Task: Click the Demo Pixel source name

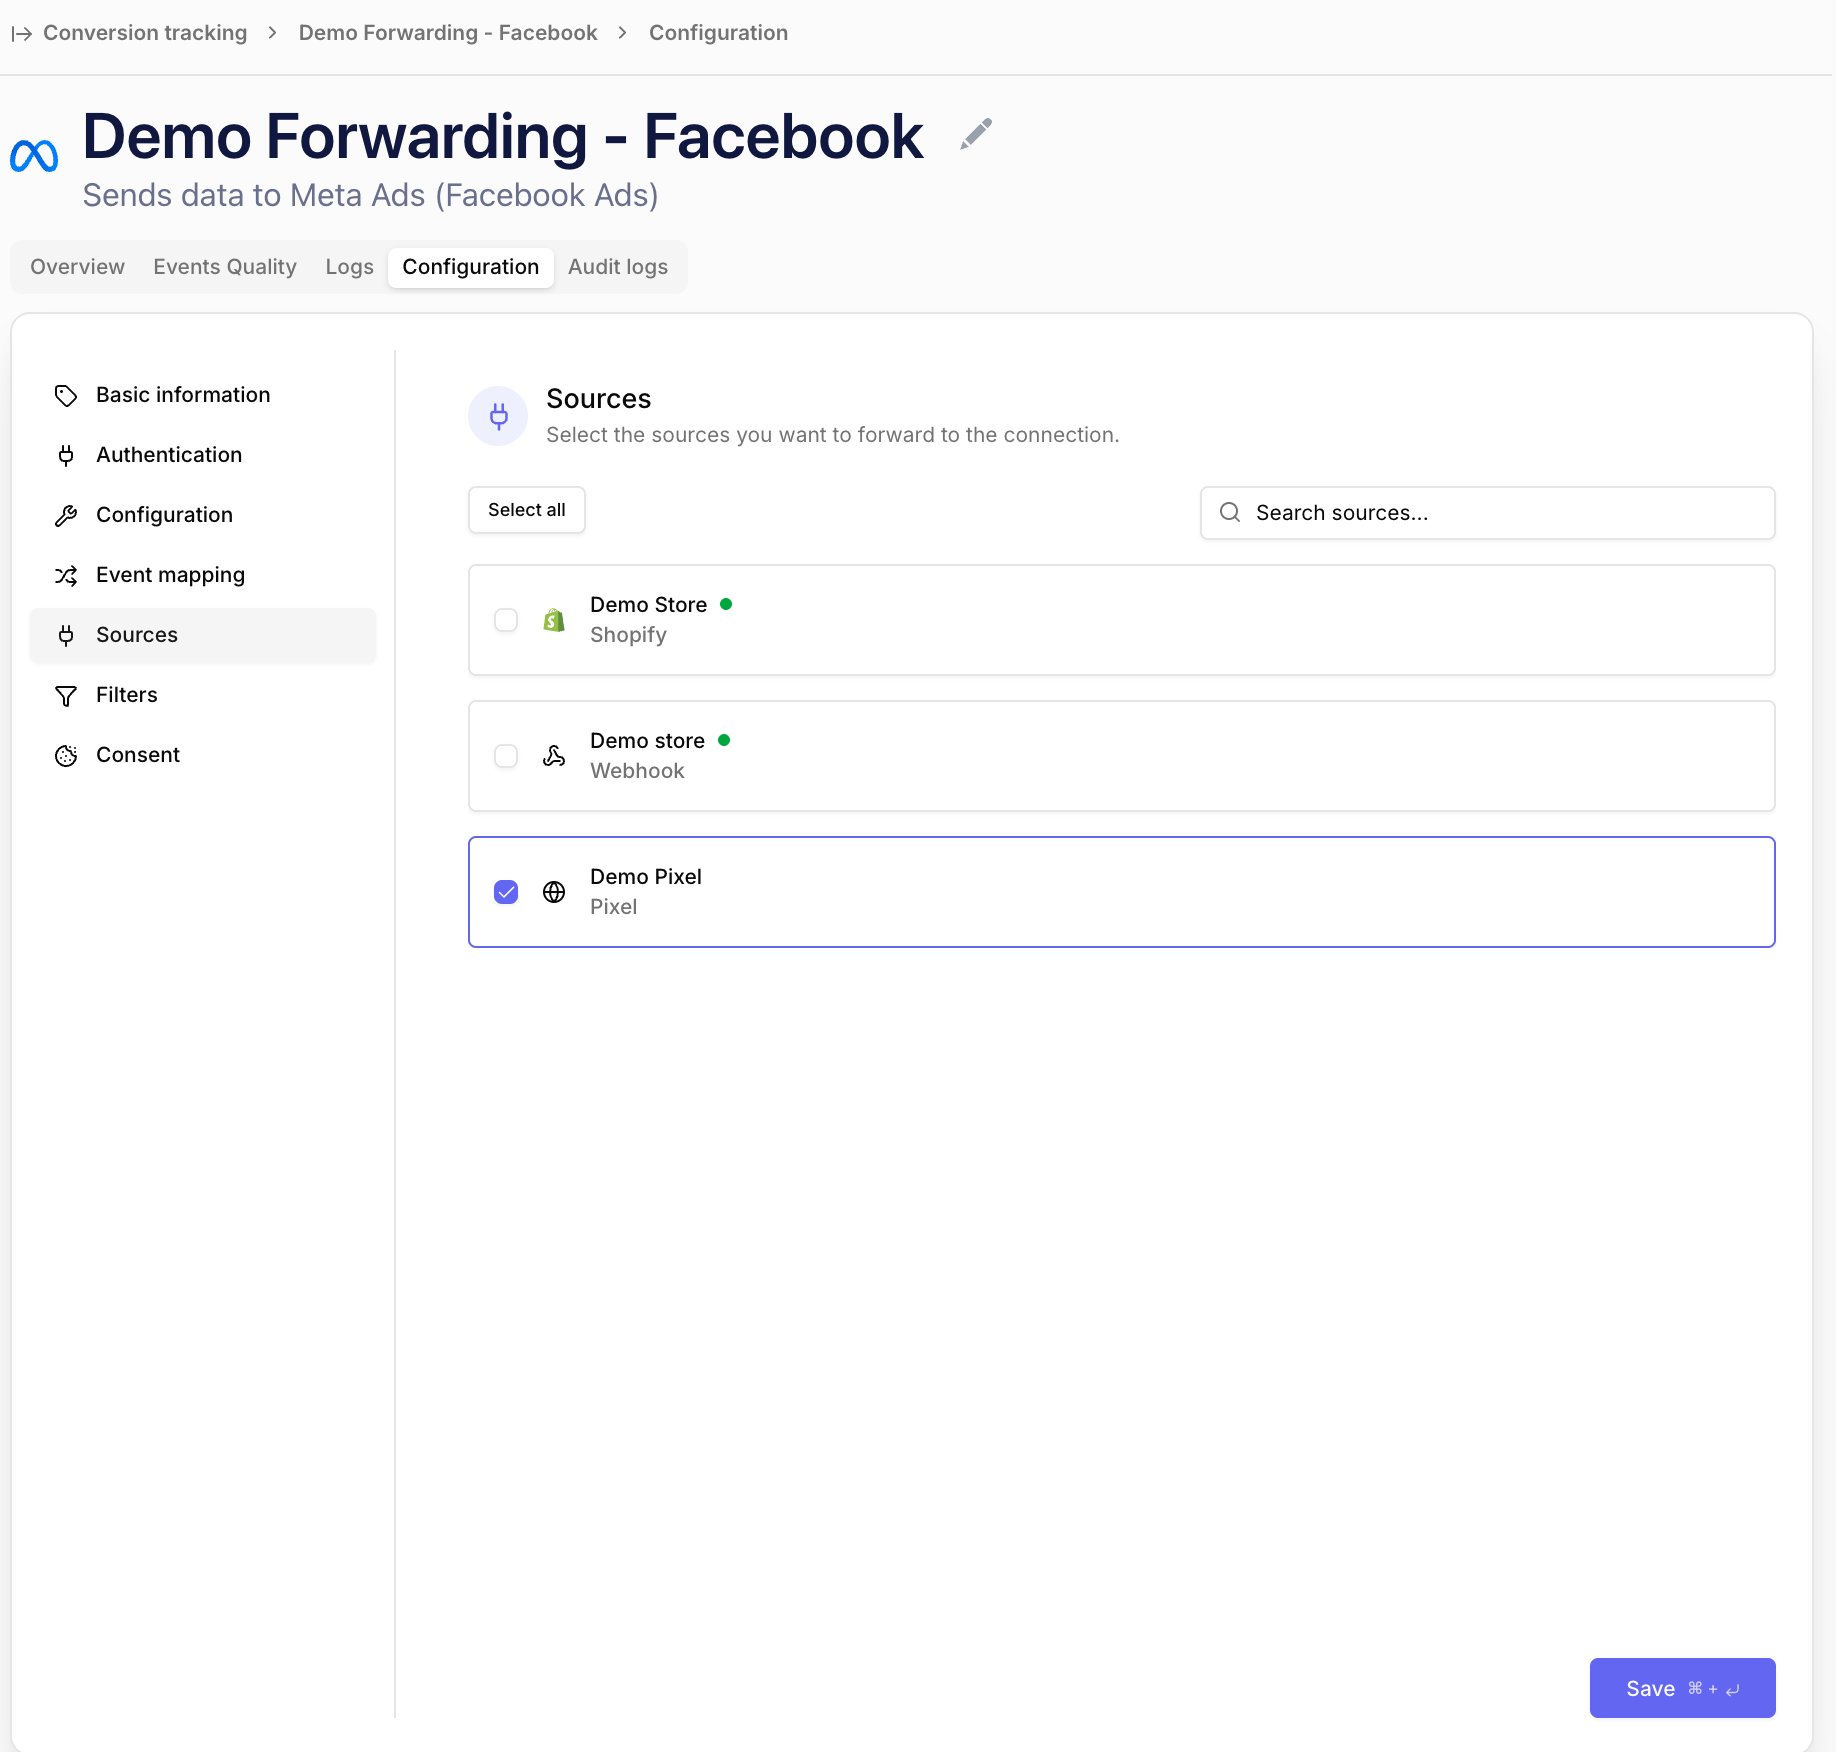Action: [646, 877]
